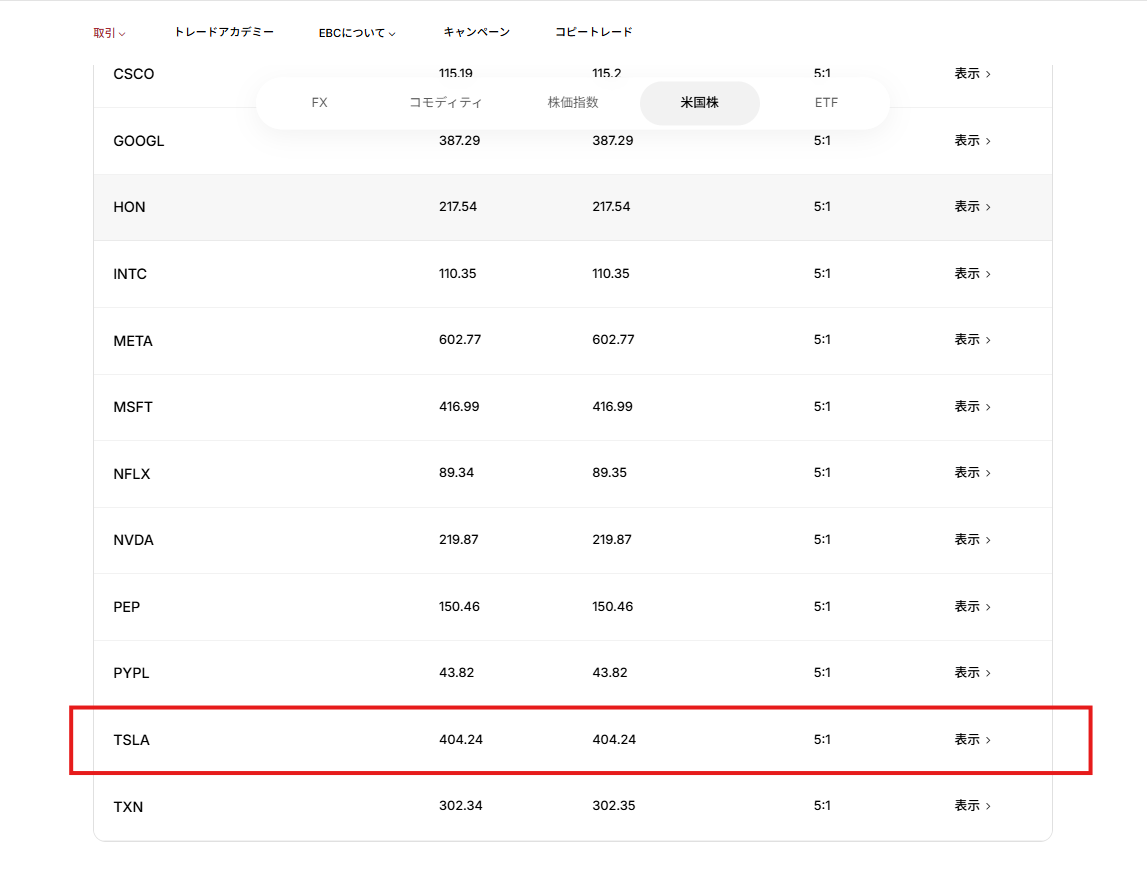
Task: Click TXN price 302.34
Action: point(461,806)
